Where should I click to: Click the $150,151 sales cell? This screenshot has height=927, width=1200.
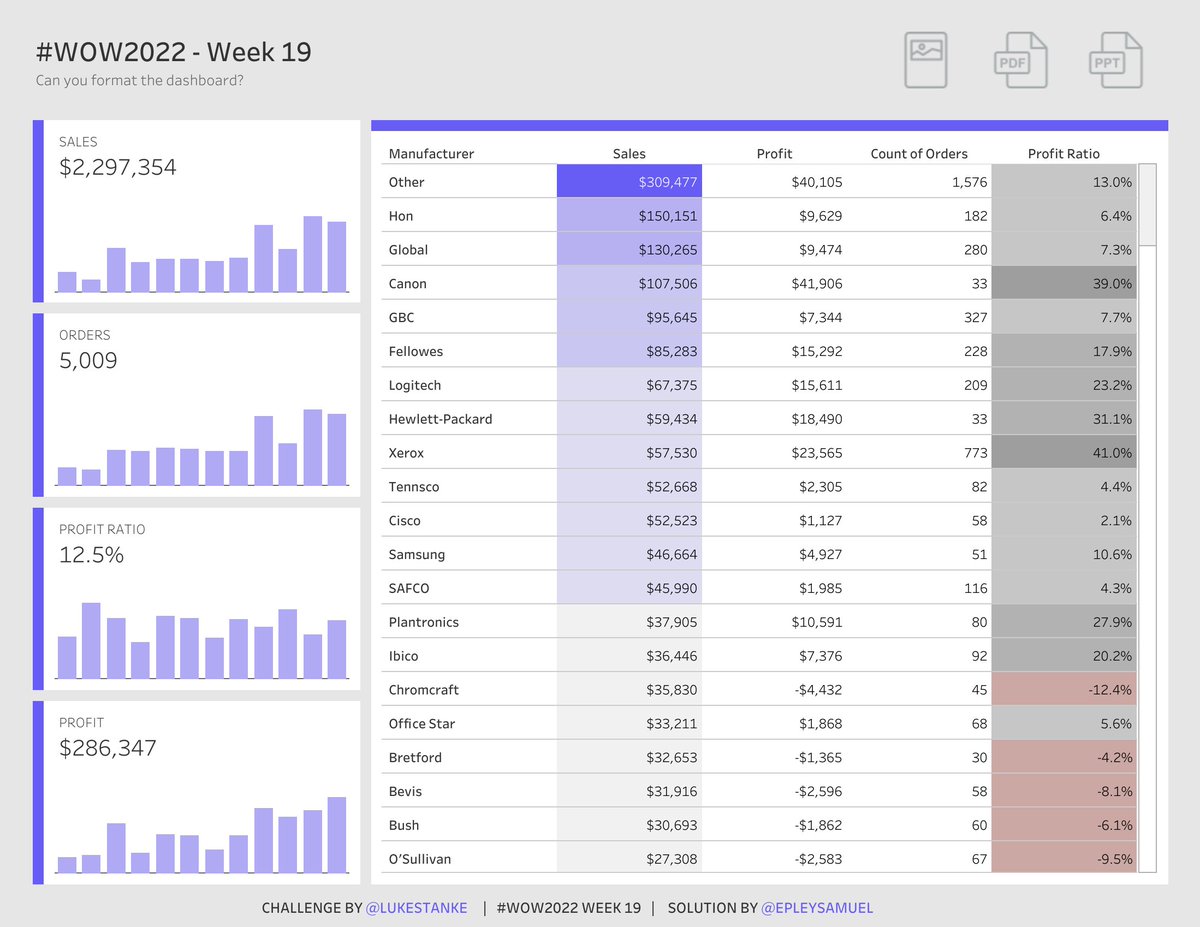tap(629, 216)
